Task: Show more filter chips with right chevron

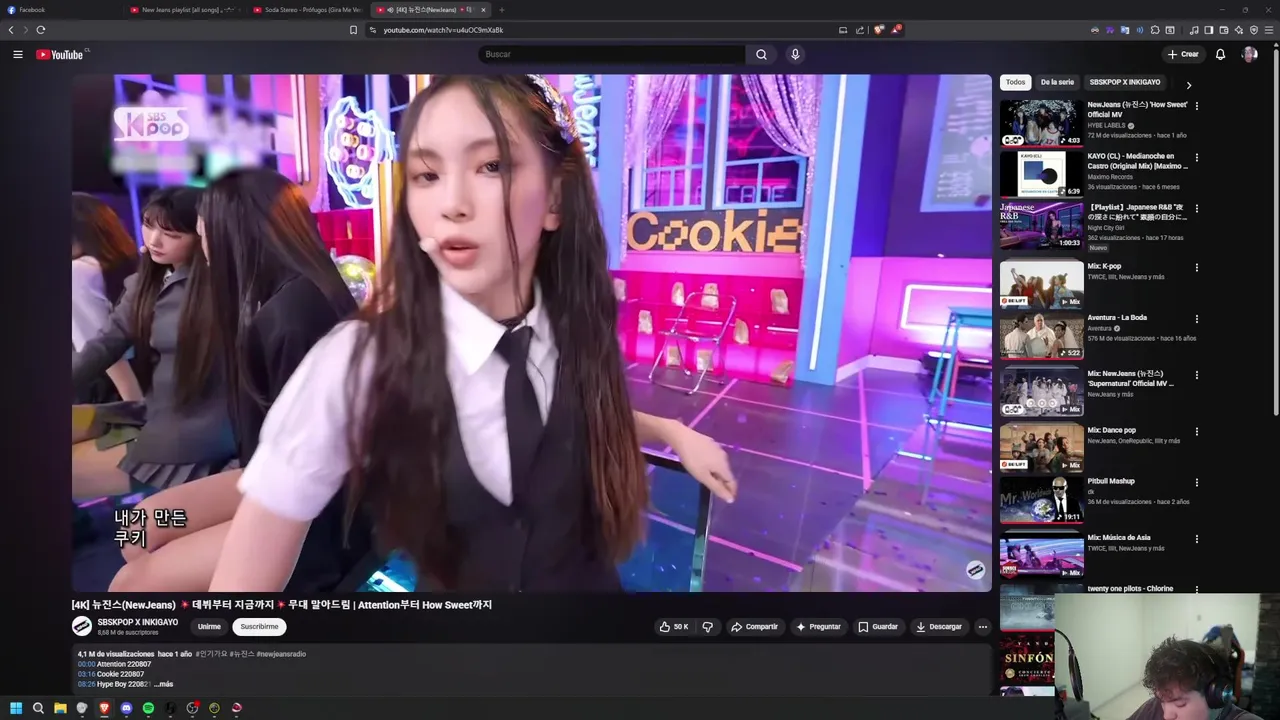Action: [x=1188, y=85]
